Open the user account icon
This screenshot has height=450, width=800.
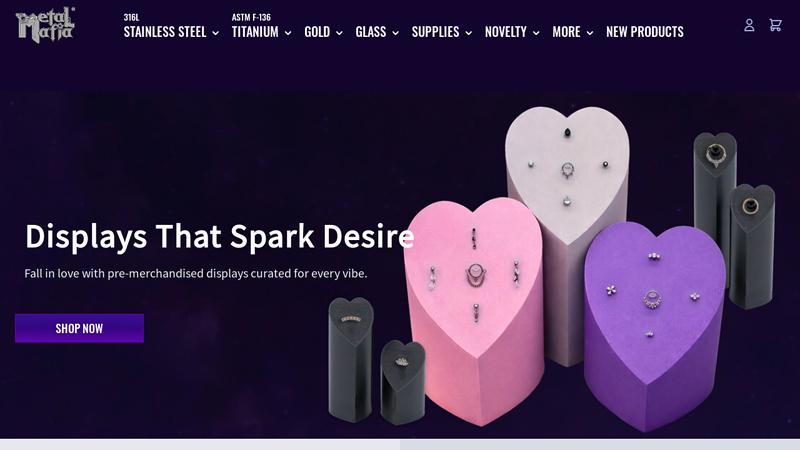pos(749,25)
